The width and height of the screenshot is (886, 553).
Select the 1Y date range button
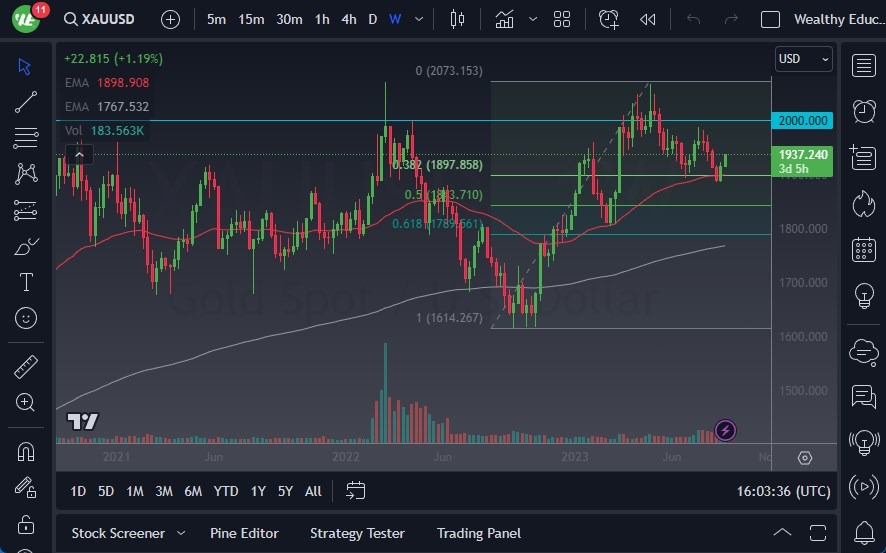[x=258, y=491]
